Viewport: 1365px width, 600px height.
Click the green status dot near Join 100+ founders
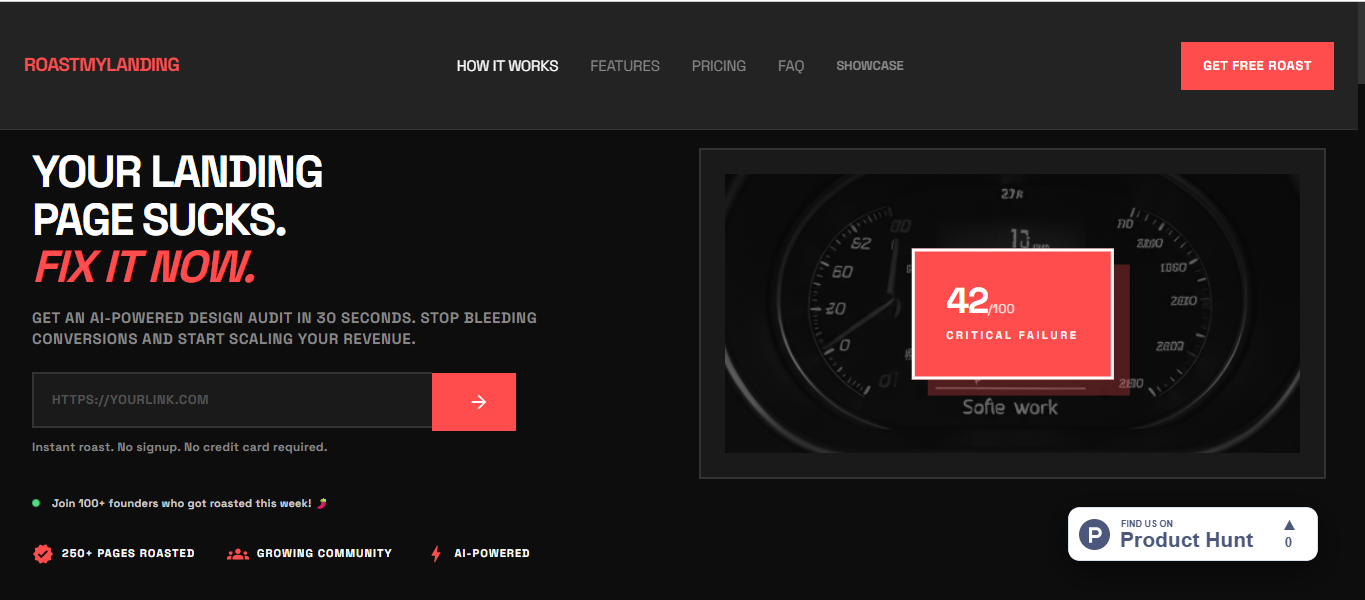tap(37, 503)
